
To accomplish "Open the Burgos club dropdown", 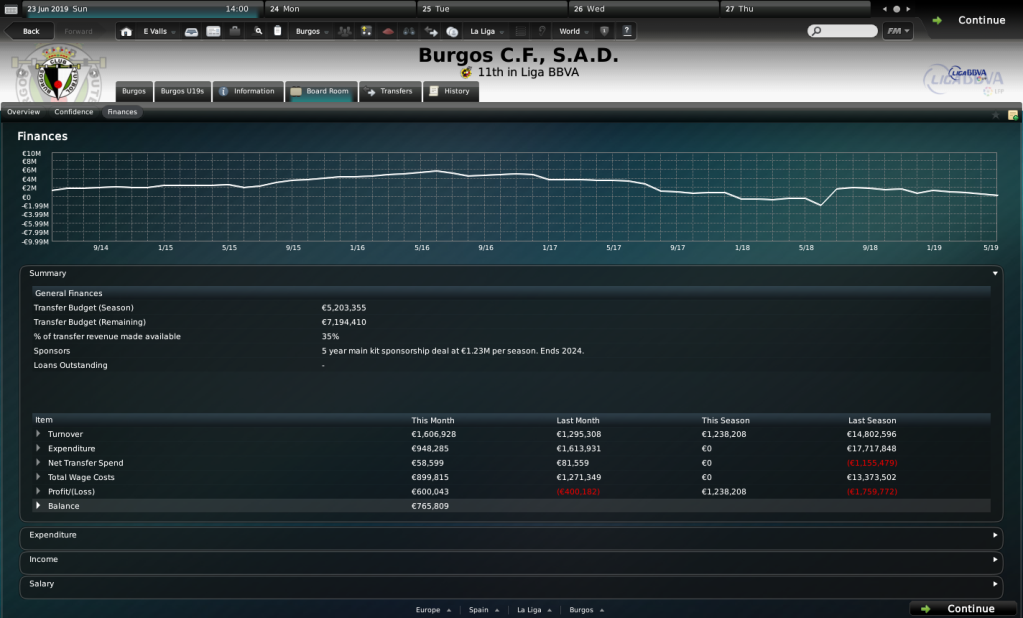I will 312,31.
